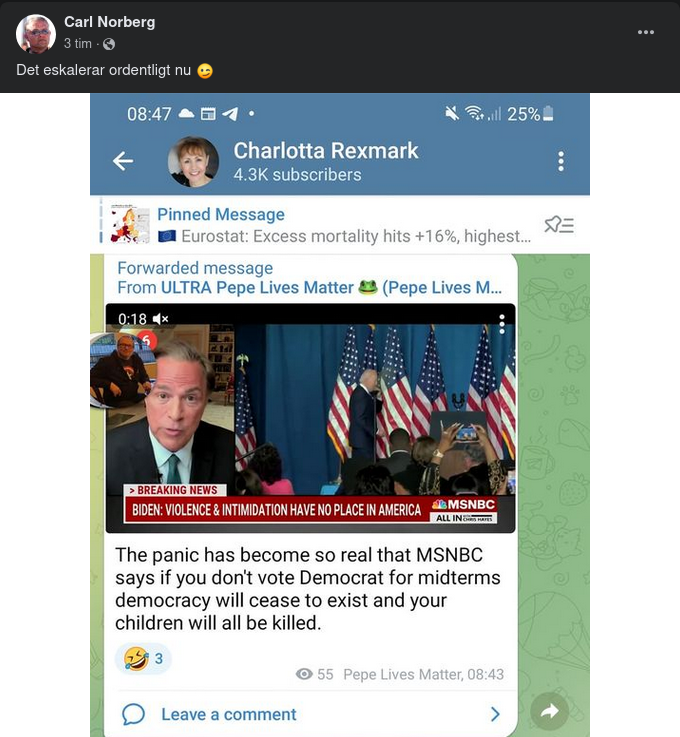Click the forward share arrow button

pos(549,711)
